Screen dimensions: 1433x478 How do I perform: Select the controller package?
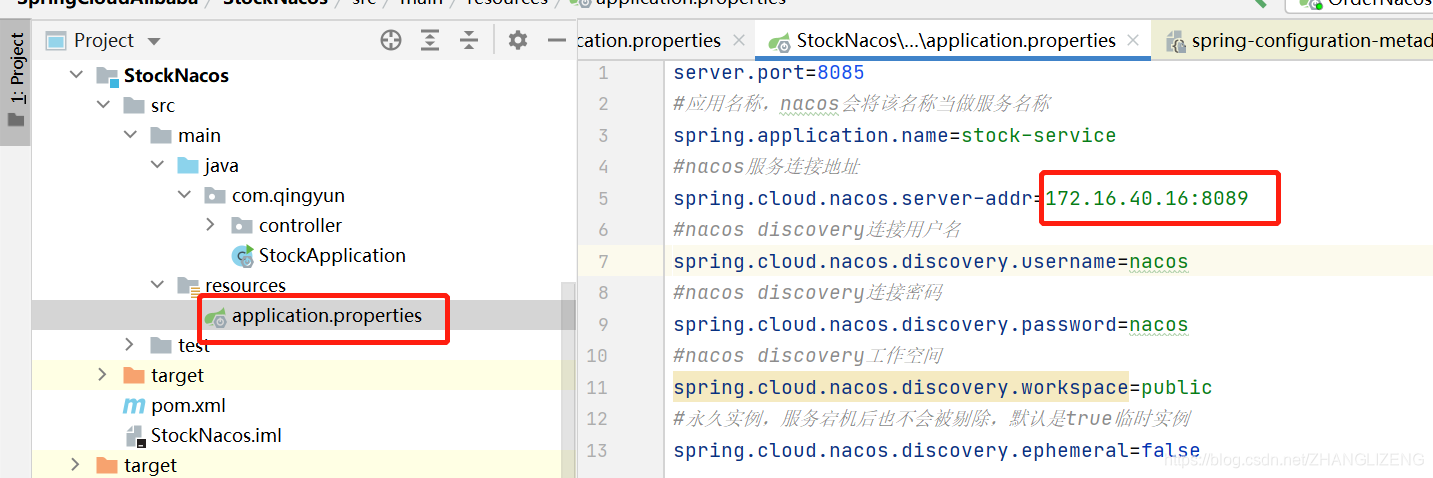click(300, 226)
